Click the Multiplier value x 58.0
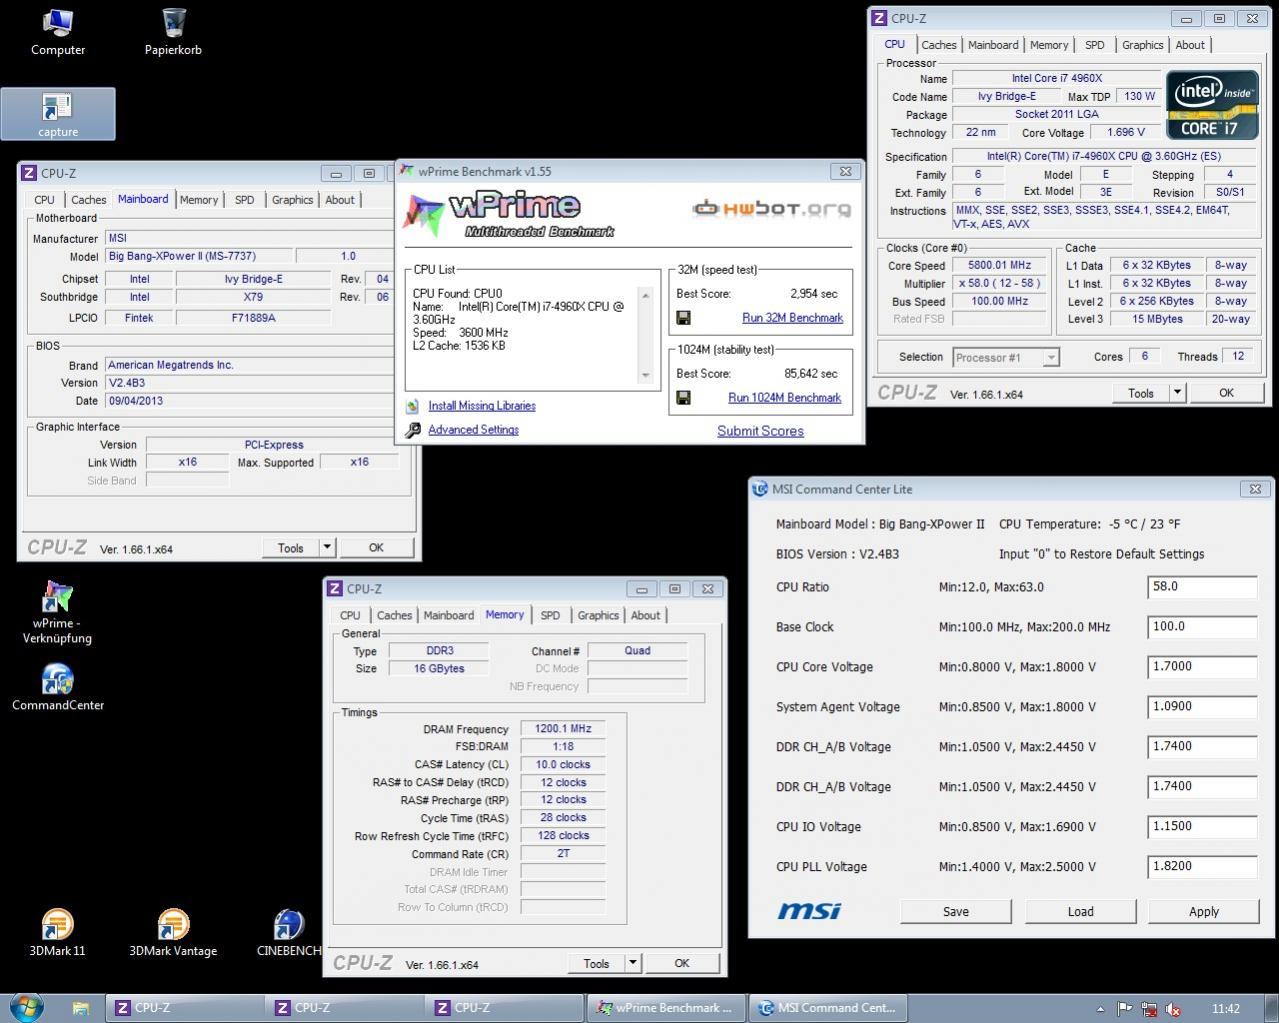Screen dimensions: 1279x1023 point(999,283)
